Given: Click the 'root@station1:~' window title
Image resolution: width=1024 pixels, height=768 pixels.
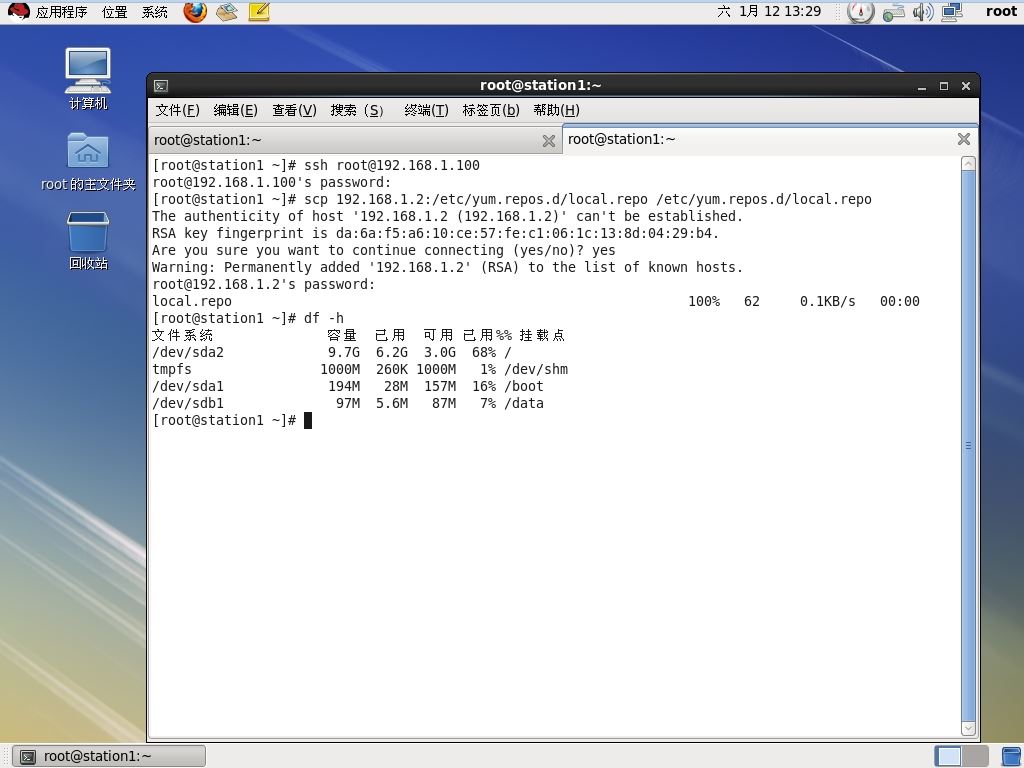Looking at the screenshot, I should (x=541, y=86).
